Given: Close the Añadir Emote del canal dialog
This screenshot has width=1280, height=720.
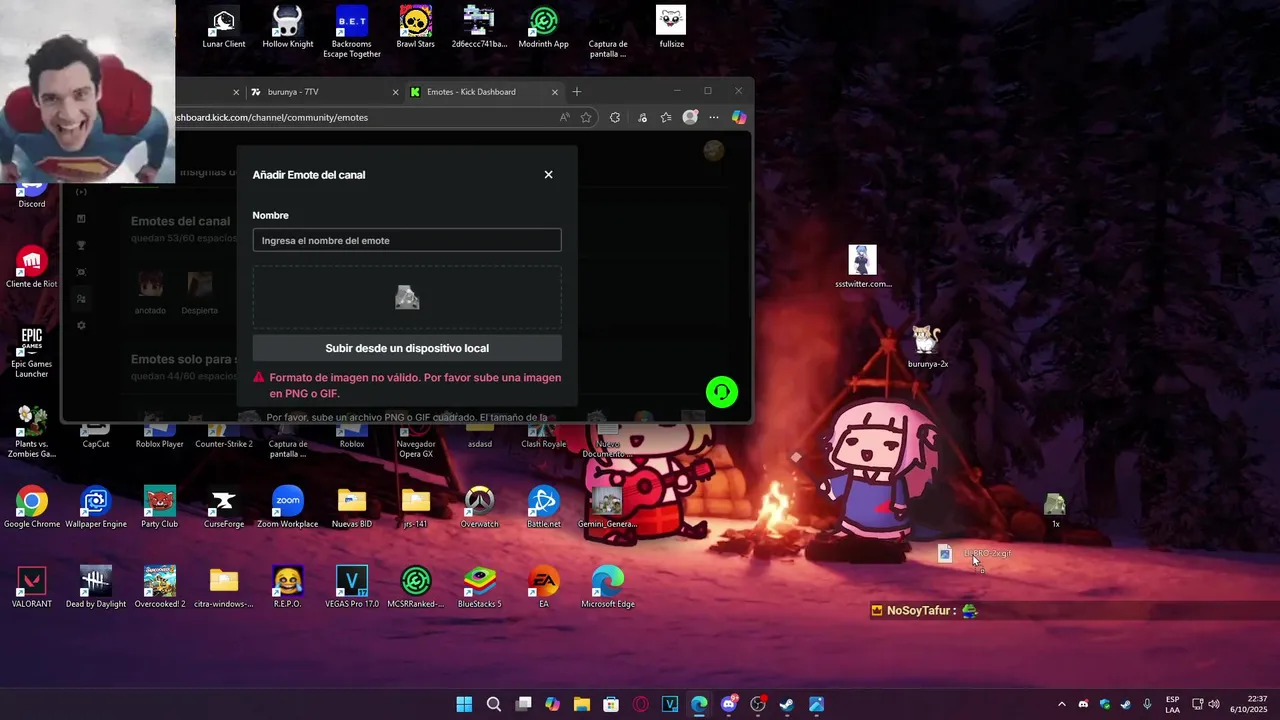Looking at the screenshot, I should [548, 175].
